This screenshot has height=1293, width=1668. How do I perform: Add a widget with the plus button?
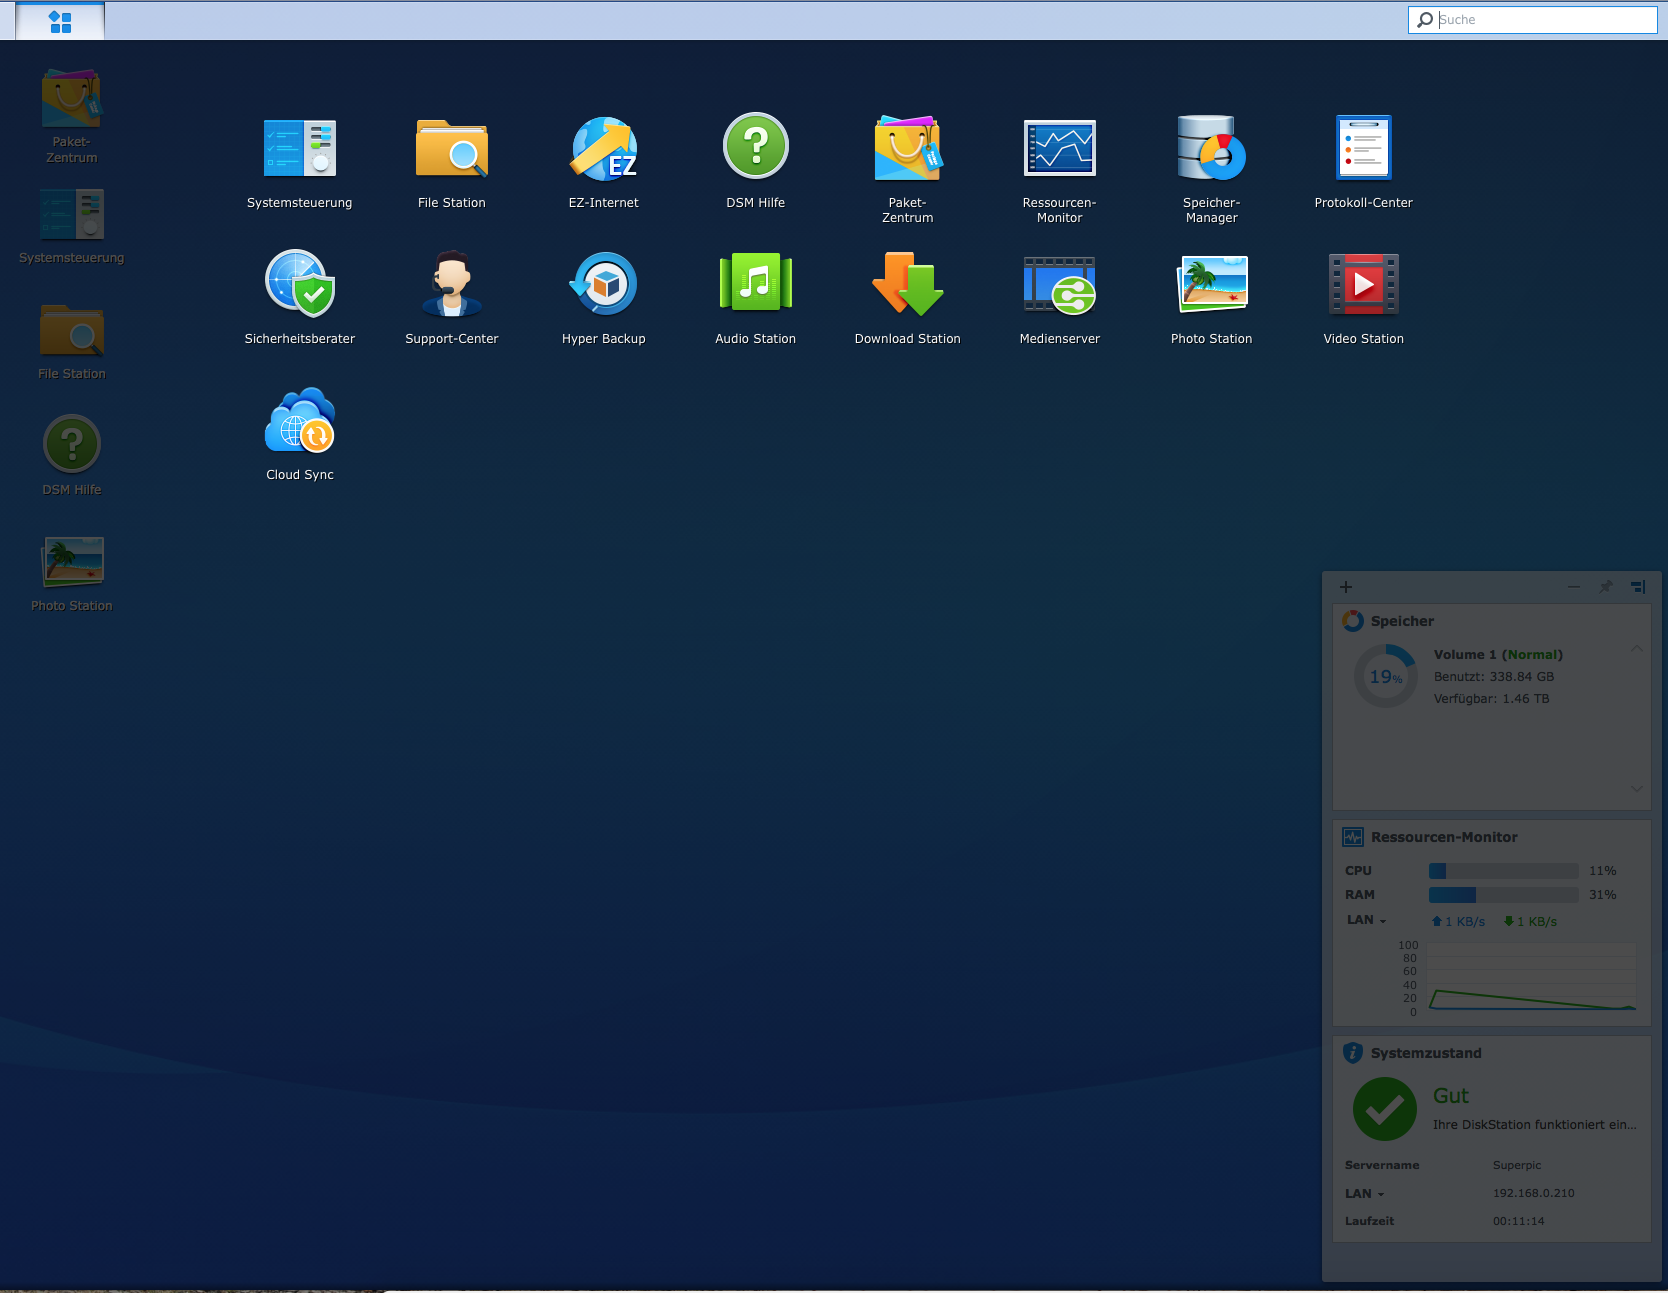[x=1346, y=587]
